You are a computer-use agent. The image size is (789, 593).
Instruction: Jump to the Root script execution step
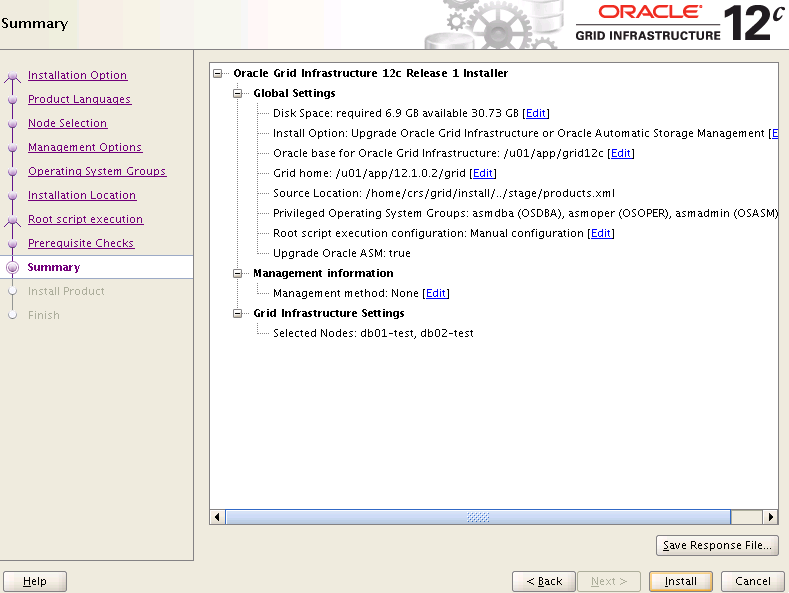[86, 219]
